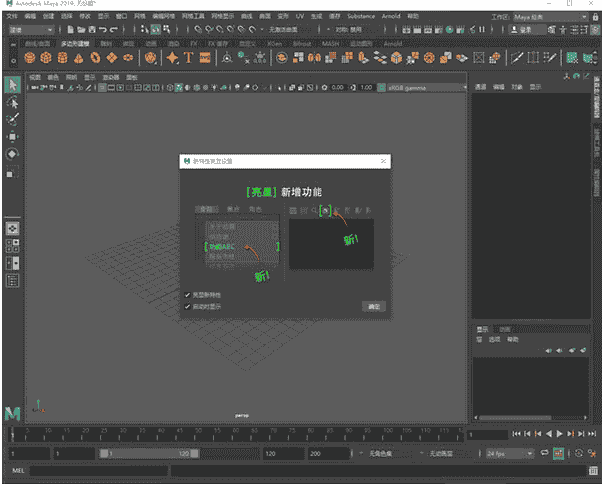Select the Rotate tool in the toolbox
This screenshot has height=484, width=602.
tap(12, 154)
